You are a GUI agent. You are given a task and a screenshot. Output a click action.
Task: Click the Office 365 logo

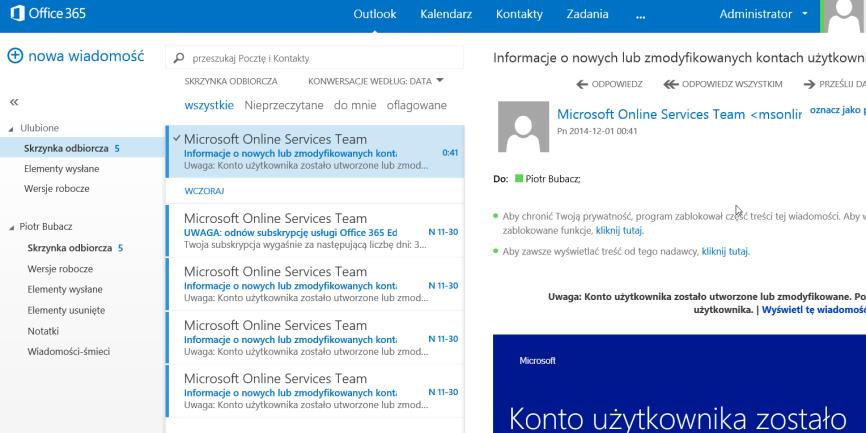point(47,13)
